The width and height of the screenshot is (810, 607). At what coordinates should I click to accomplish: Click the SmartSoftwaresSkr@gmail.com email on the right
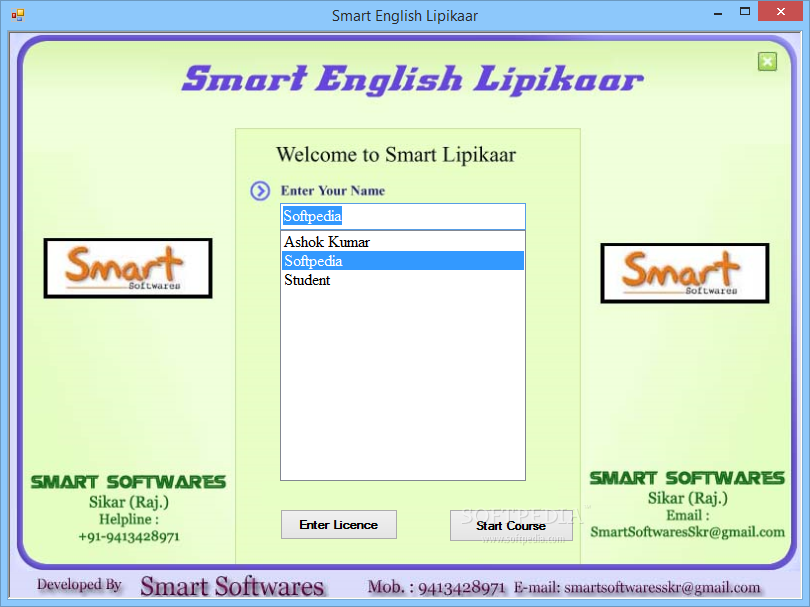coord(687,532)
